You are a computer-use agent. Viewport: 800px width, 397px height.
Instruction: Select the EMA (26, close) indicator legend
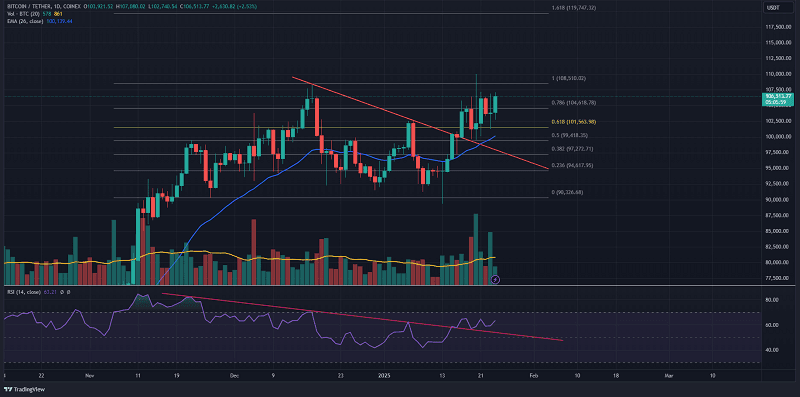coord(24,21)
